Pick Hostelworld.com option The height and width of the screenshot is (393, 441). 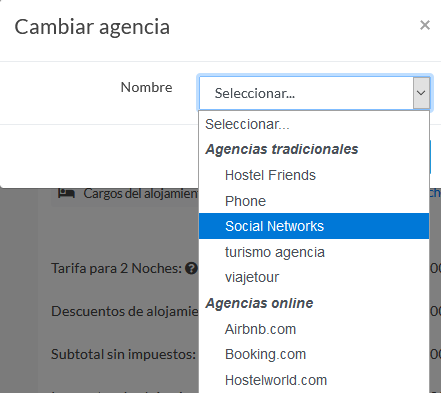314,380
